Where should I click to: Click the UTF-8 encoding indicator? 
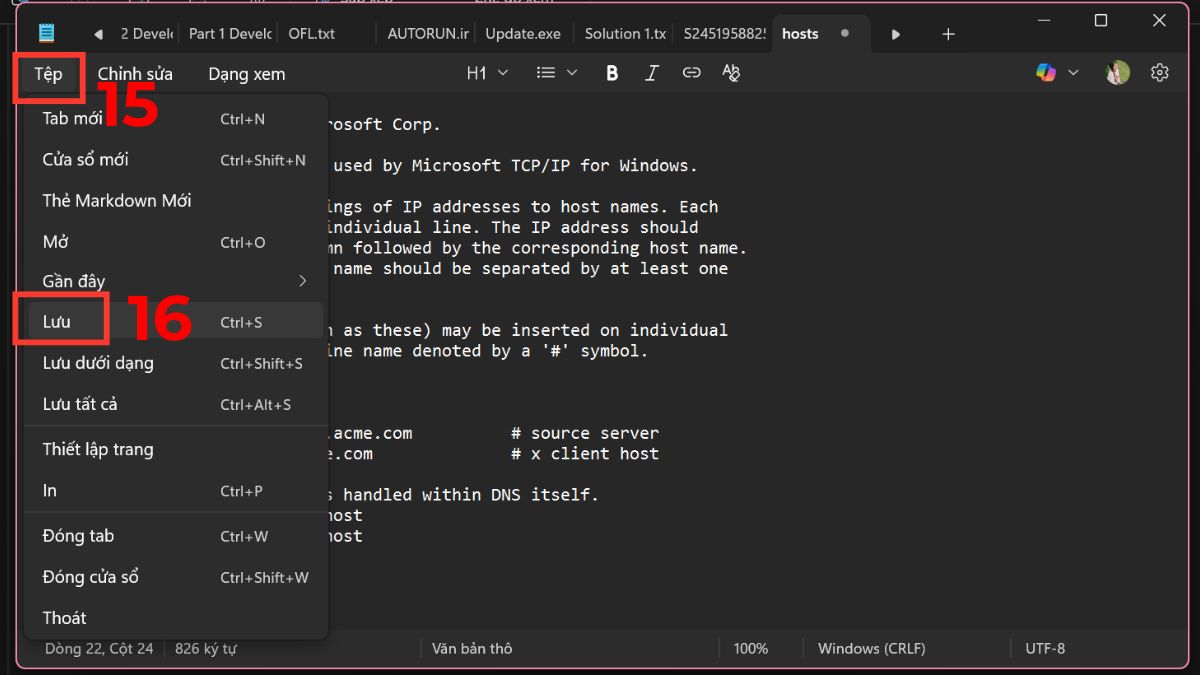[x=1045, y=649]
